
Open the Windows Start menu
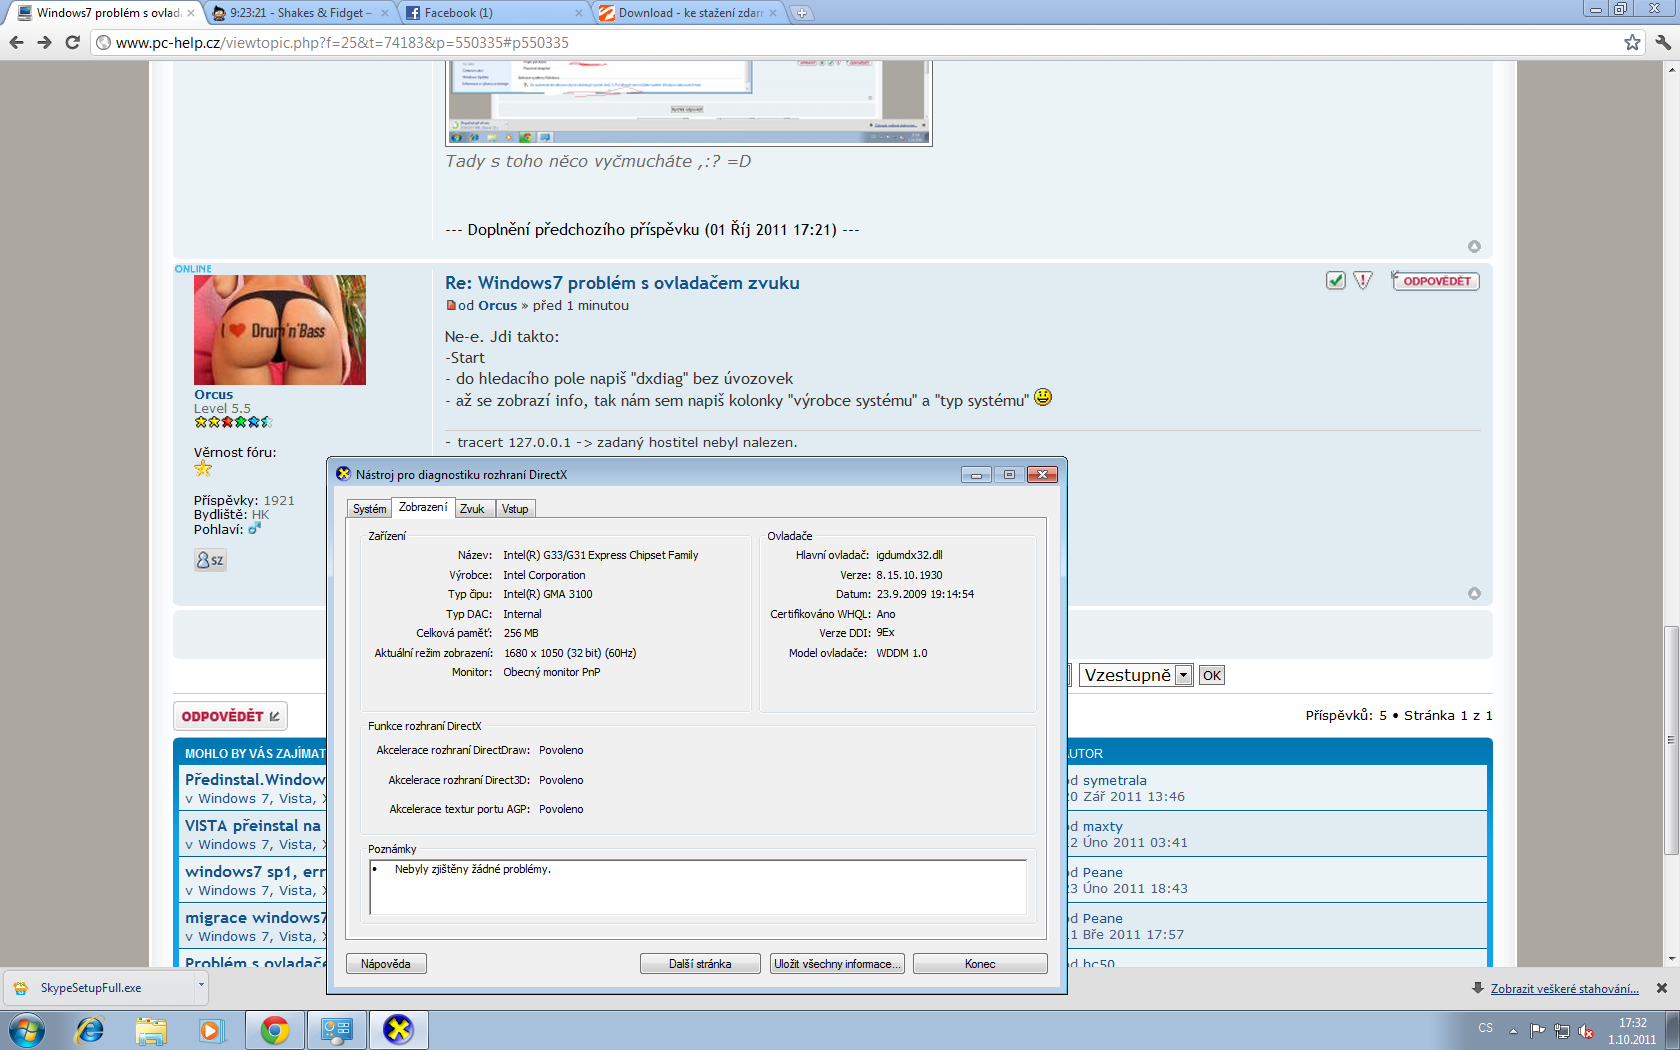coord(27,1030)
